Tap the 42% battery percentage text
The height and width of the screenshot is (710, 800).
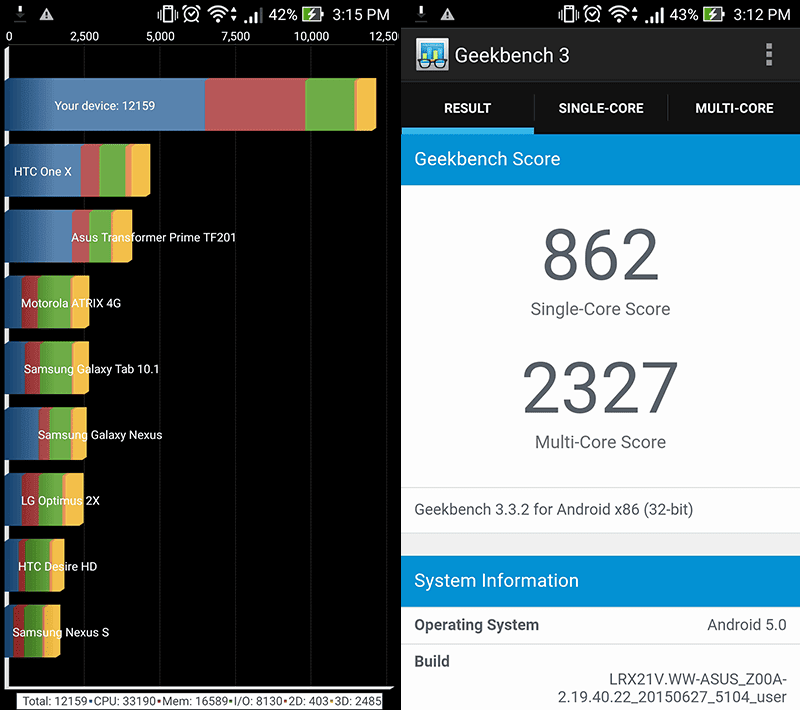pos(283,15)
